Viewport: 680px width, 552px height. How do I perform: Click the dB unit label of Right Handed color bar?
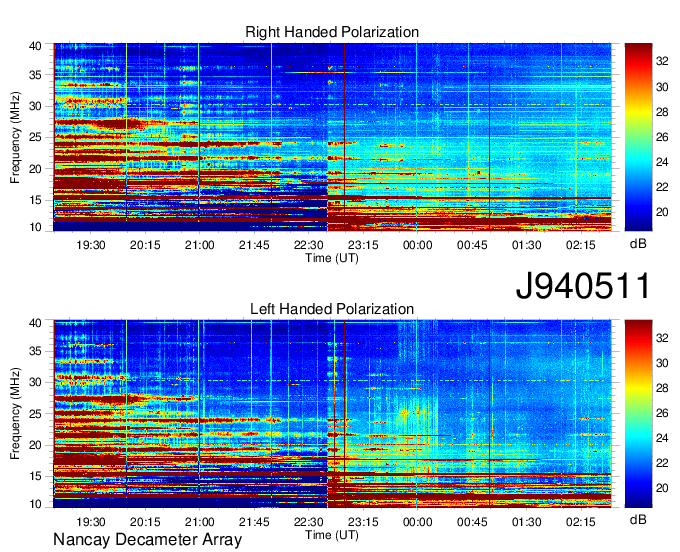click(638, 244)
